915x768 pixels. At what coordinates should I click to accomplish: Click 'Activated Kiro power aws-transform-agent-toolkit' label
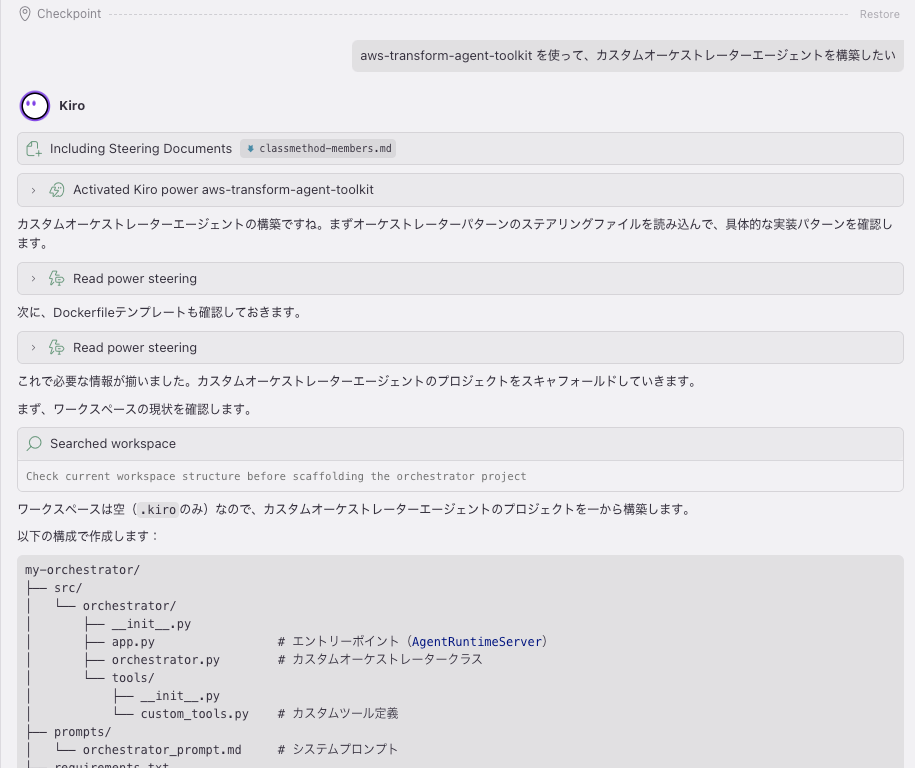[223, 190]
